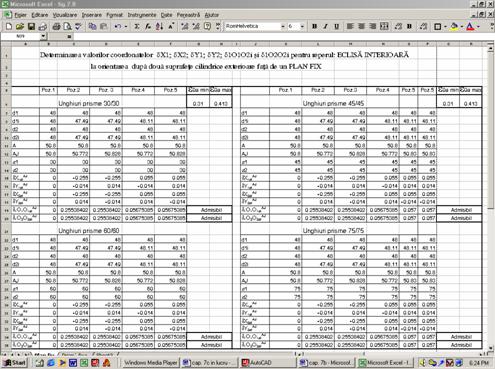The height and width of the screenshot is (369, 495).
Task: Click the New workbook icon
Action: click(x=9, y=26)
